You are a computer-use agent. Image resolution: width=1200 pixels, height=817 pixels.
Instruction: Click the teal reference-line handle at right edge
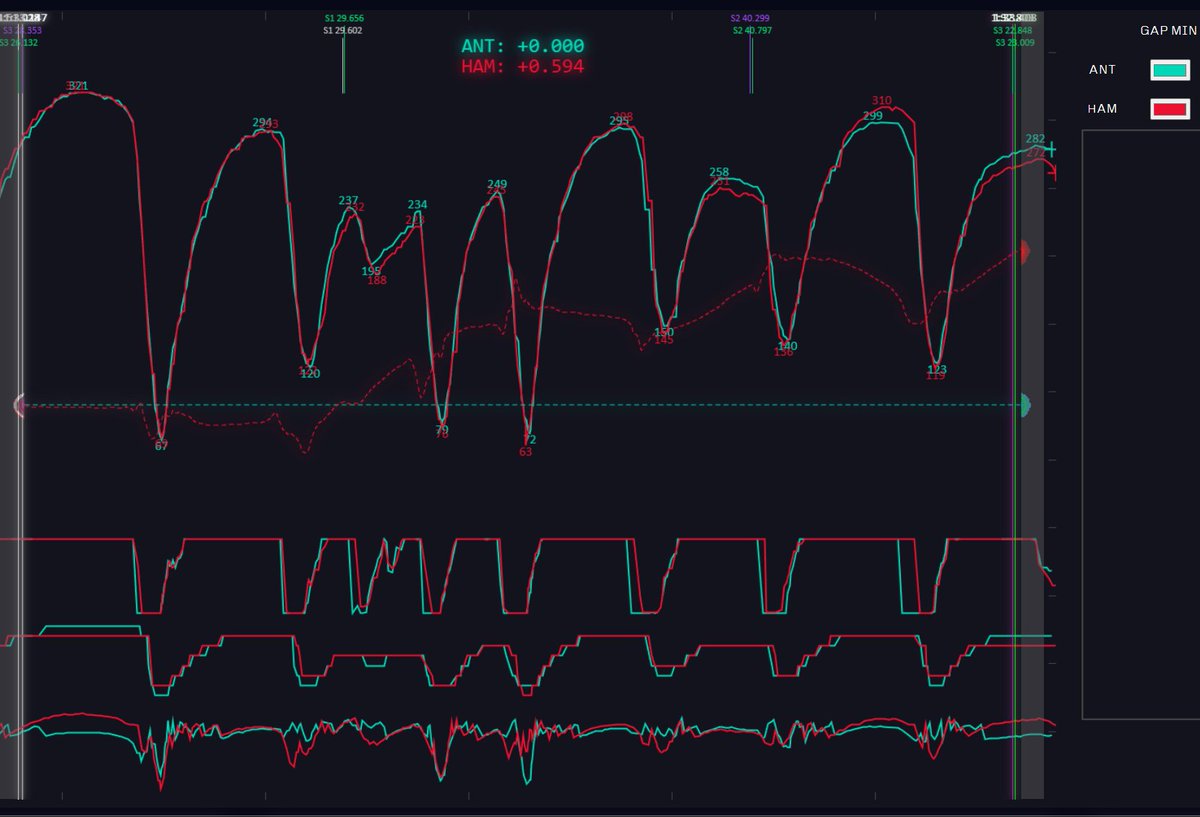point(1024,404)
